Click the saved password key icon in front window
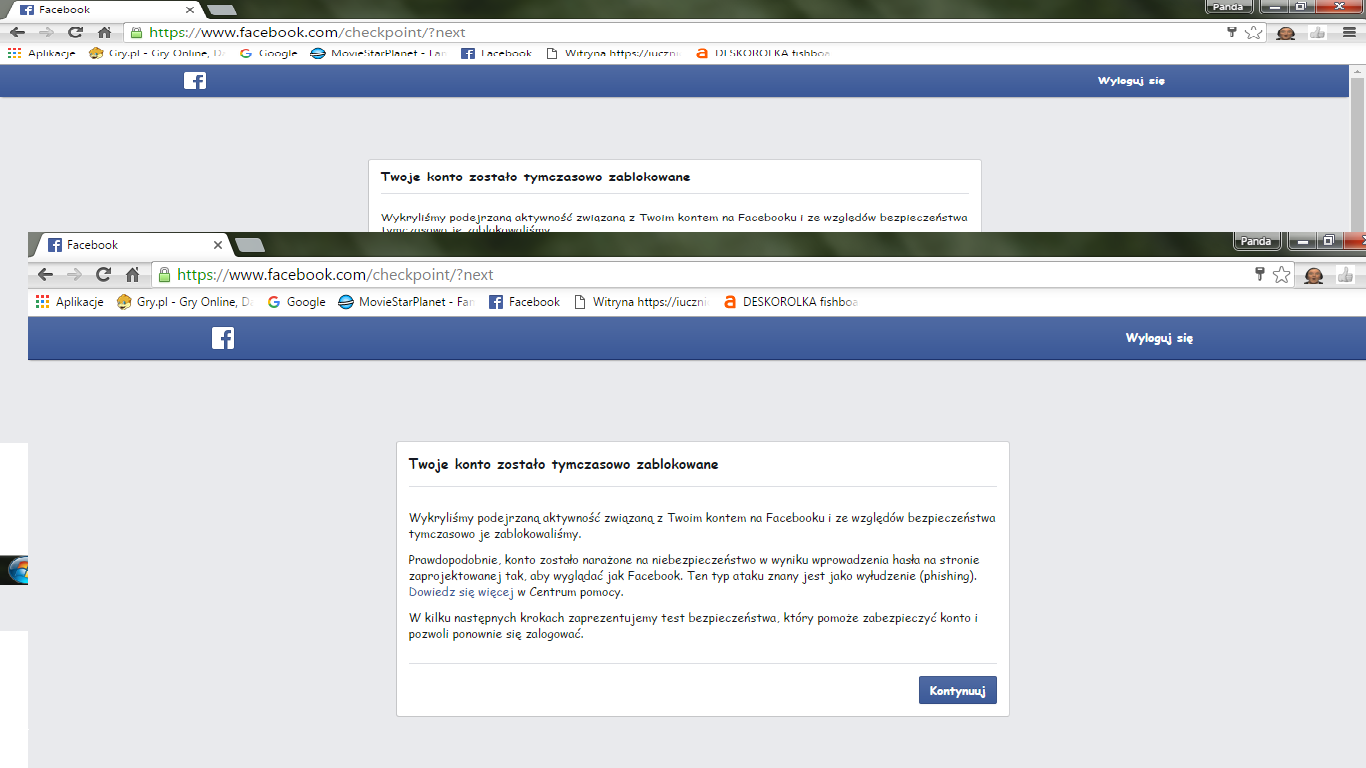1366x768 pixels. pyautogui.click(x=1260, y=275)
